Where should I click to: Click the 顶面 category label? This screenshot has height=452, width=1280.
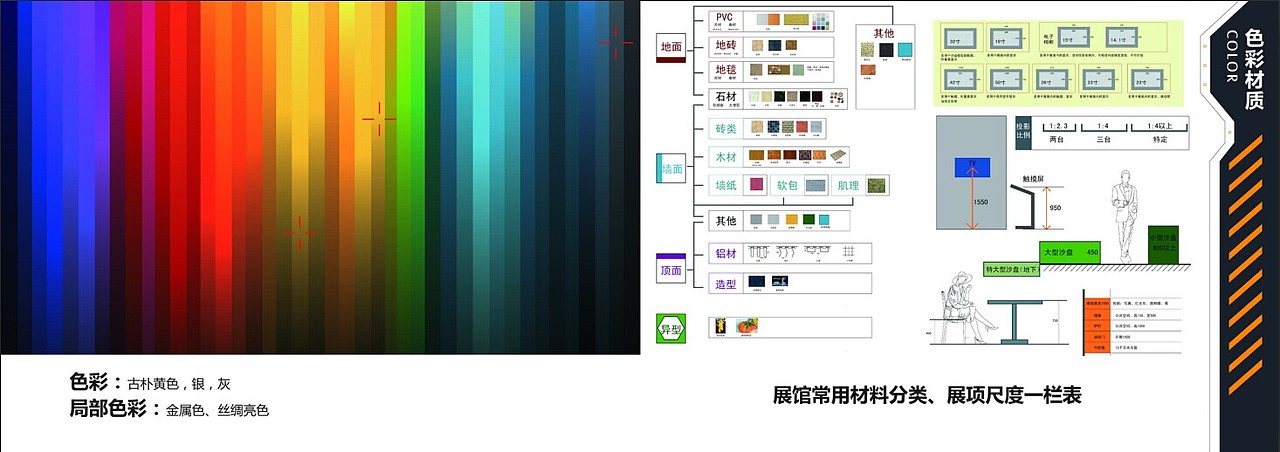[x=671, y=270]
